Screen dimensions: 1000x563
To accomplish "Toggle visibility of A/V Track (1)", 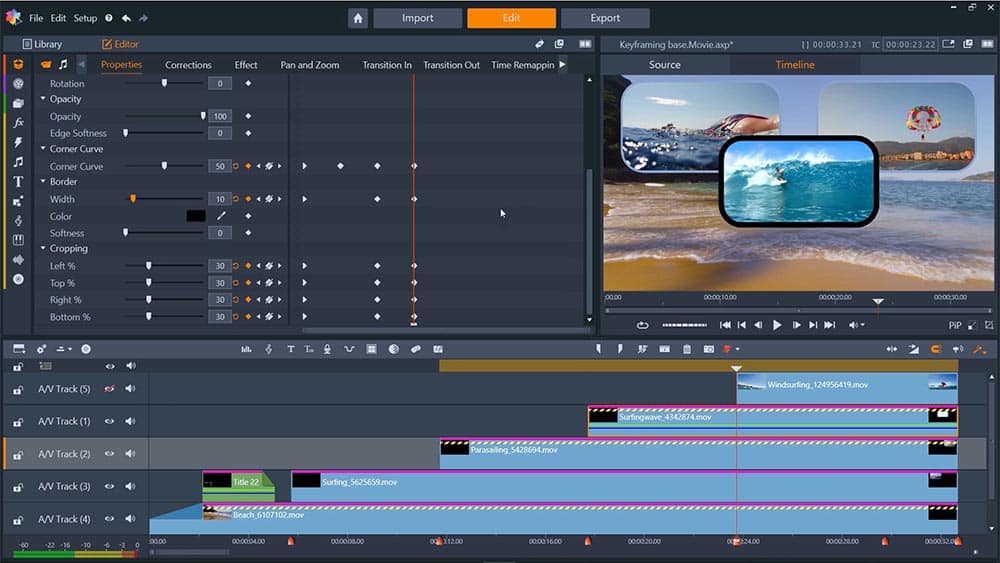I will click(x=110, y=421).
